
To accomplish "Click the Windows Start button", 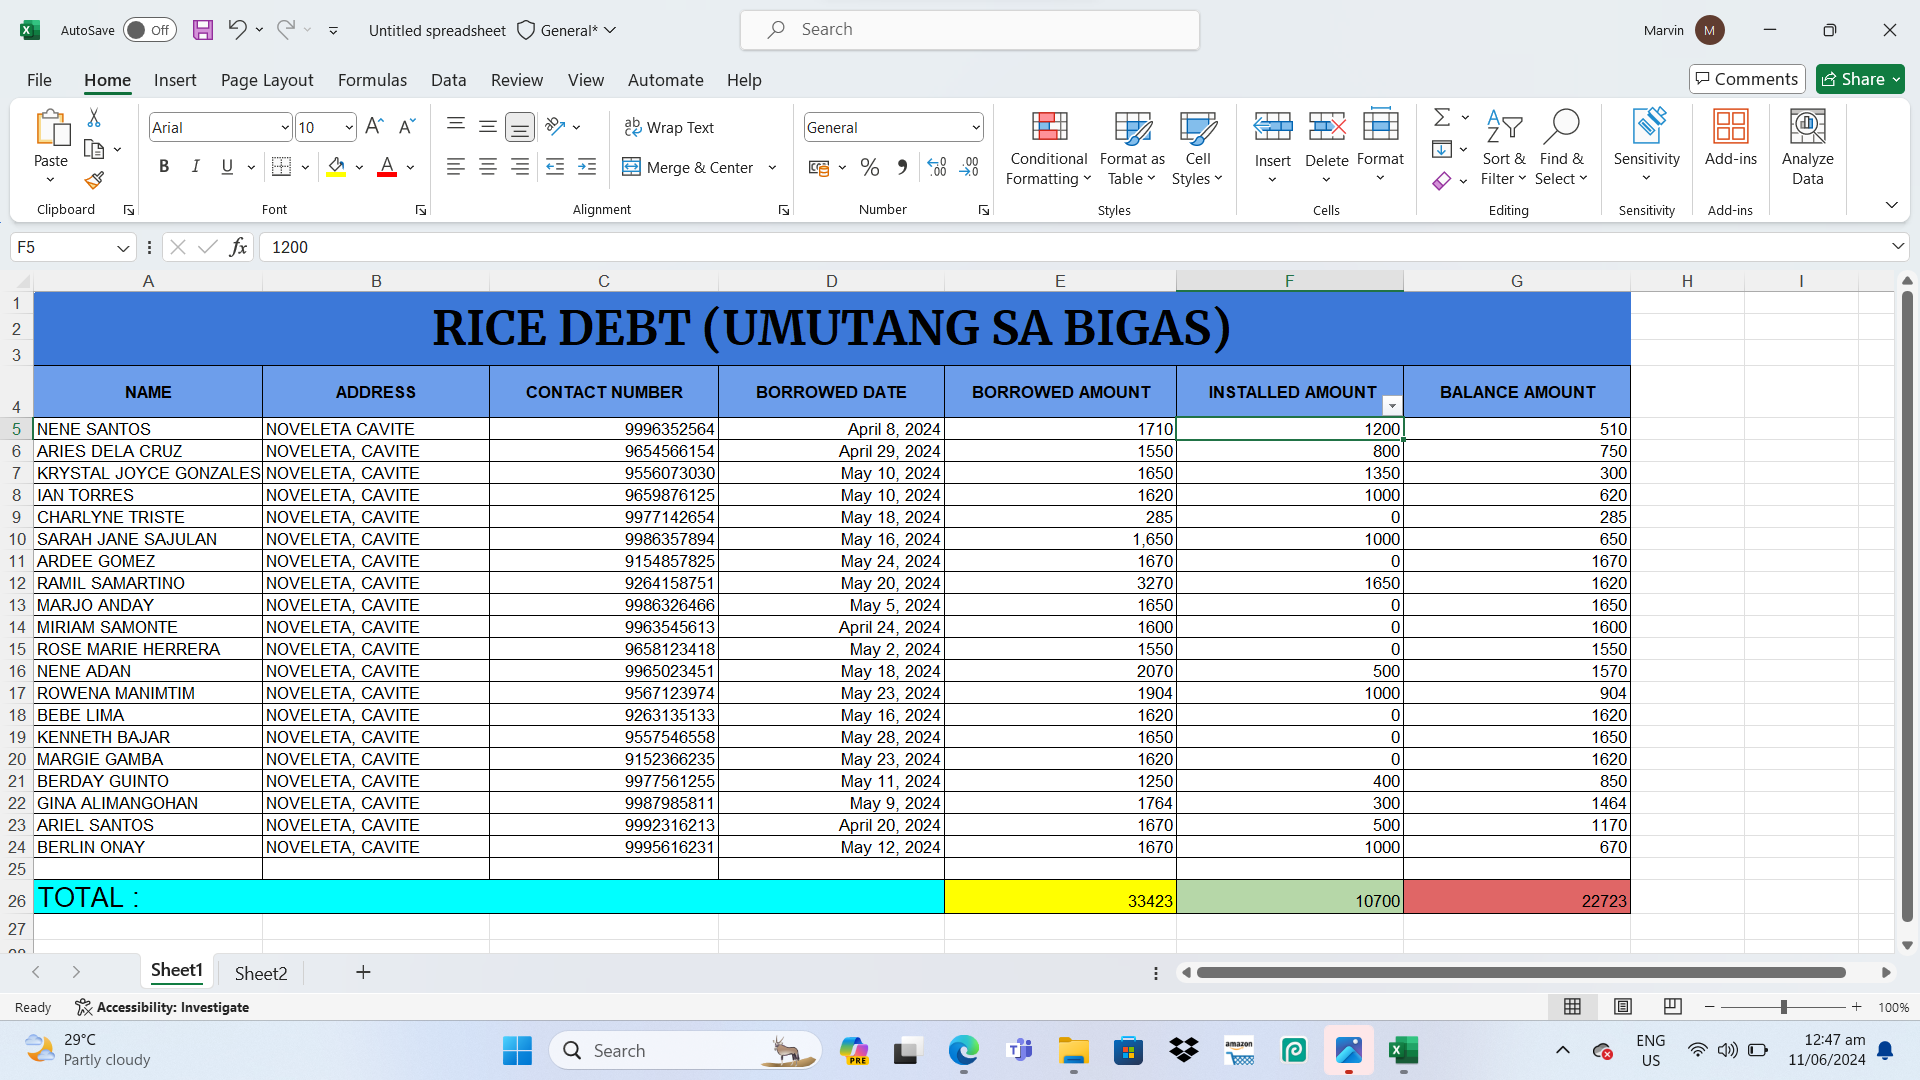I will (517, 1051).
